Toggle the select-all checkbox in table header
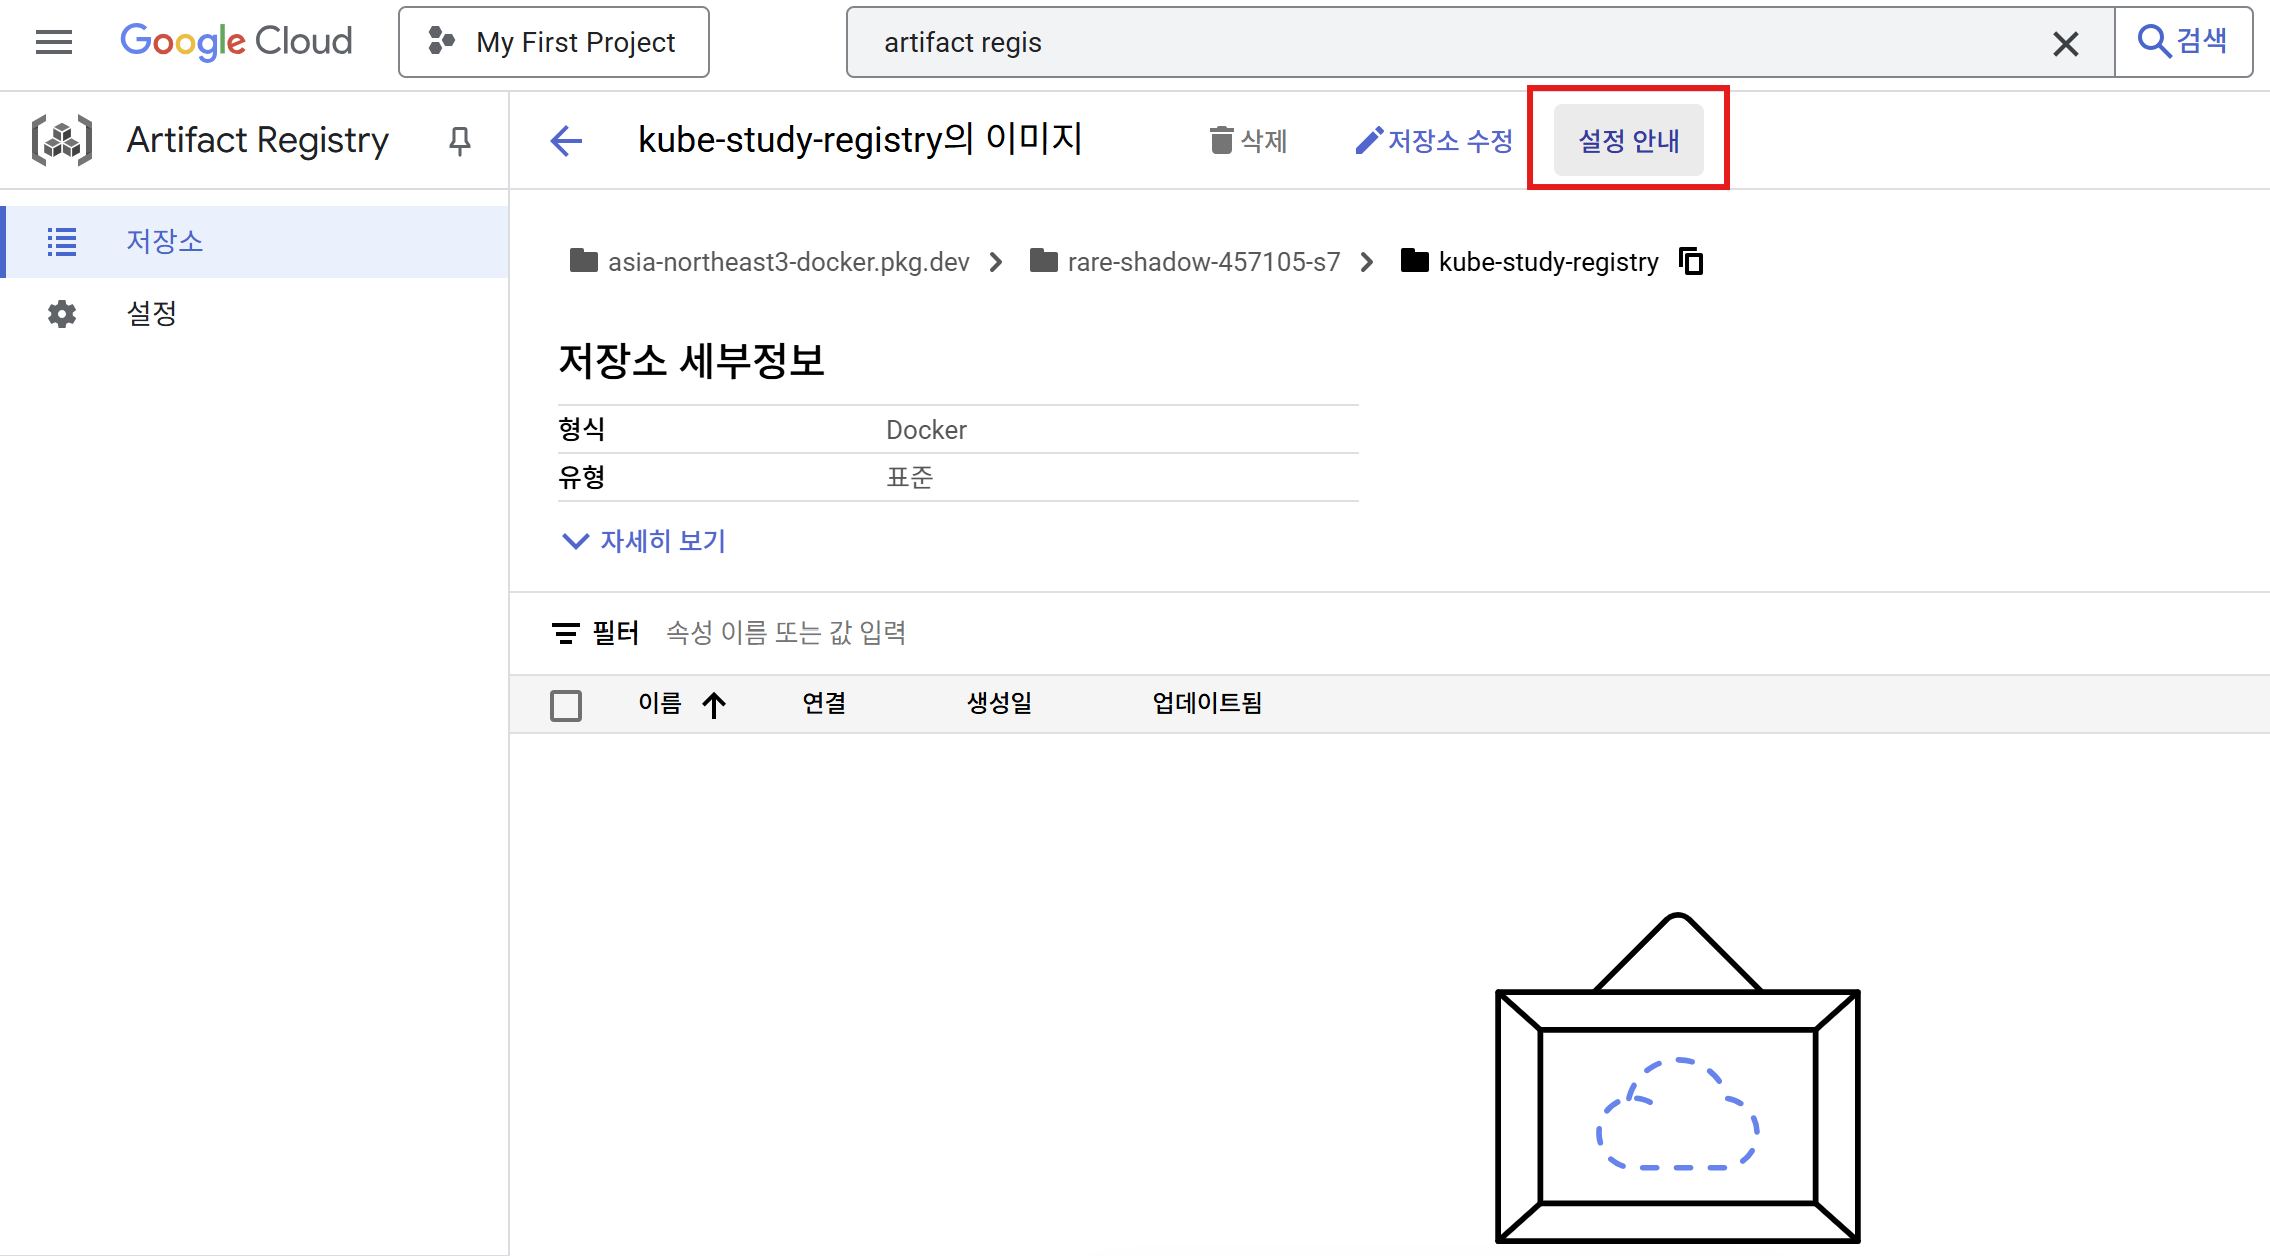This screenshot has height=1256, width=2270. [x=566, y=705]
